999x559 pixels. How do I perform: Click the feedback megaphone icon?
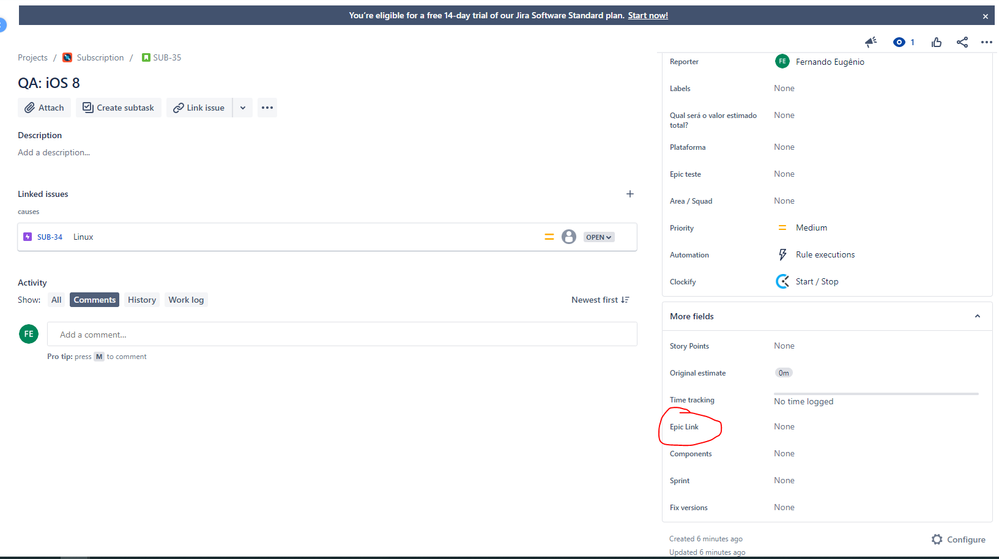point(870,42)
